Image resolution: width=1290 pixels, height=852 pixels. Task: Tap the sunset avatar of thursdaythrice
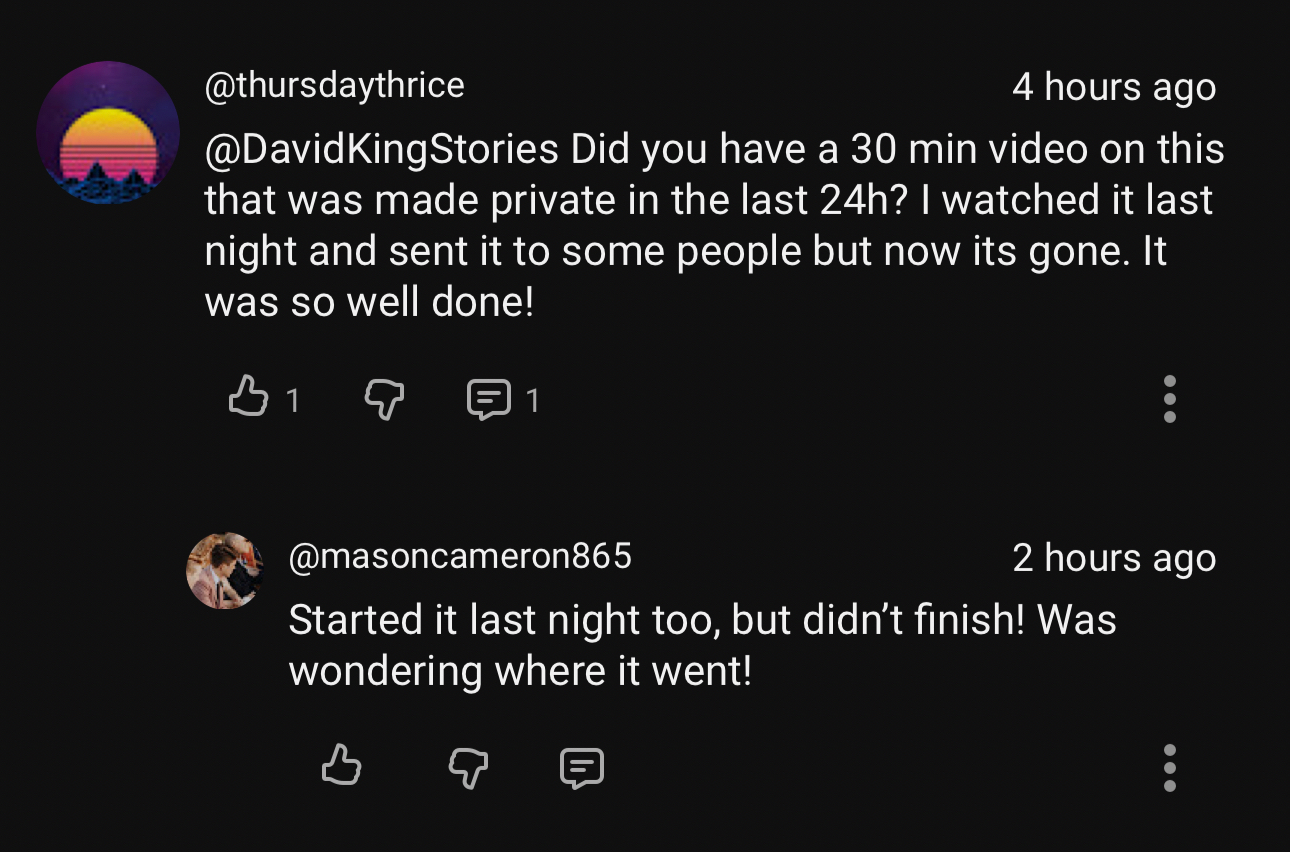coord(108,133)
